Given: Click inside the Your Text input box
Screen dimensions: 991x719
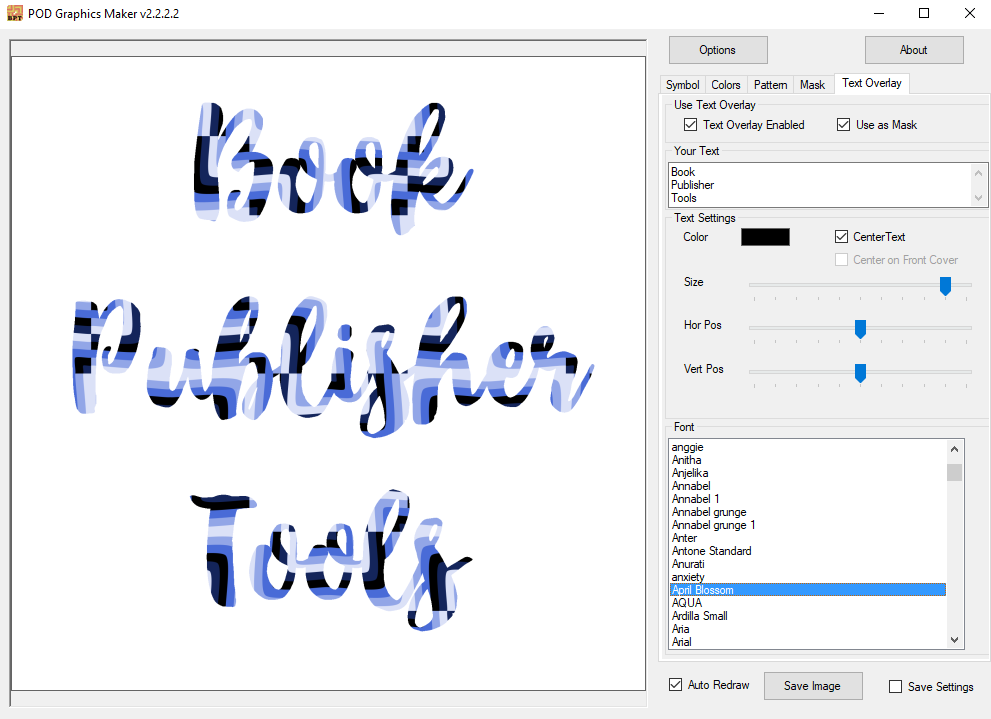Looking at the screenshot, I should click(820, 185).
